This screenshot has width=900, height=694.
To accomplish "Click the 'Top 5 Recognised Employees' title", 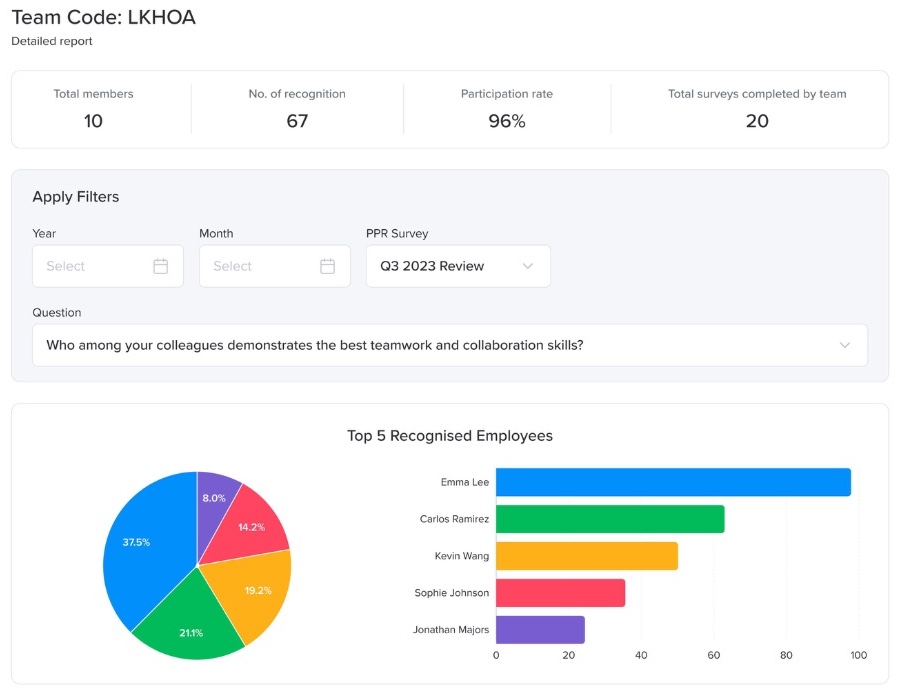I will pos(450,436).
